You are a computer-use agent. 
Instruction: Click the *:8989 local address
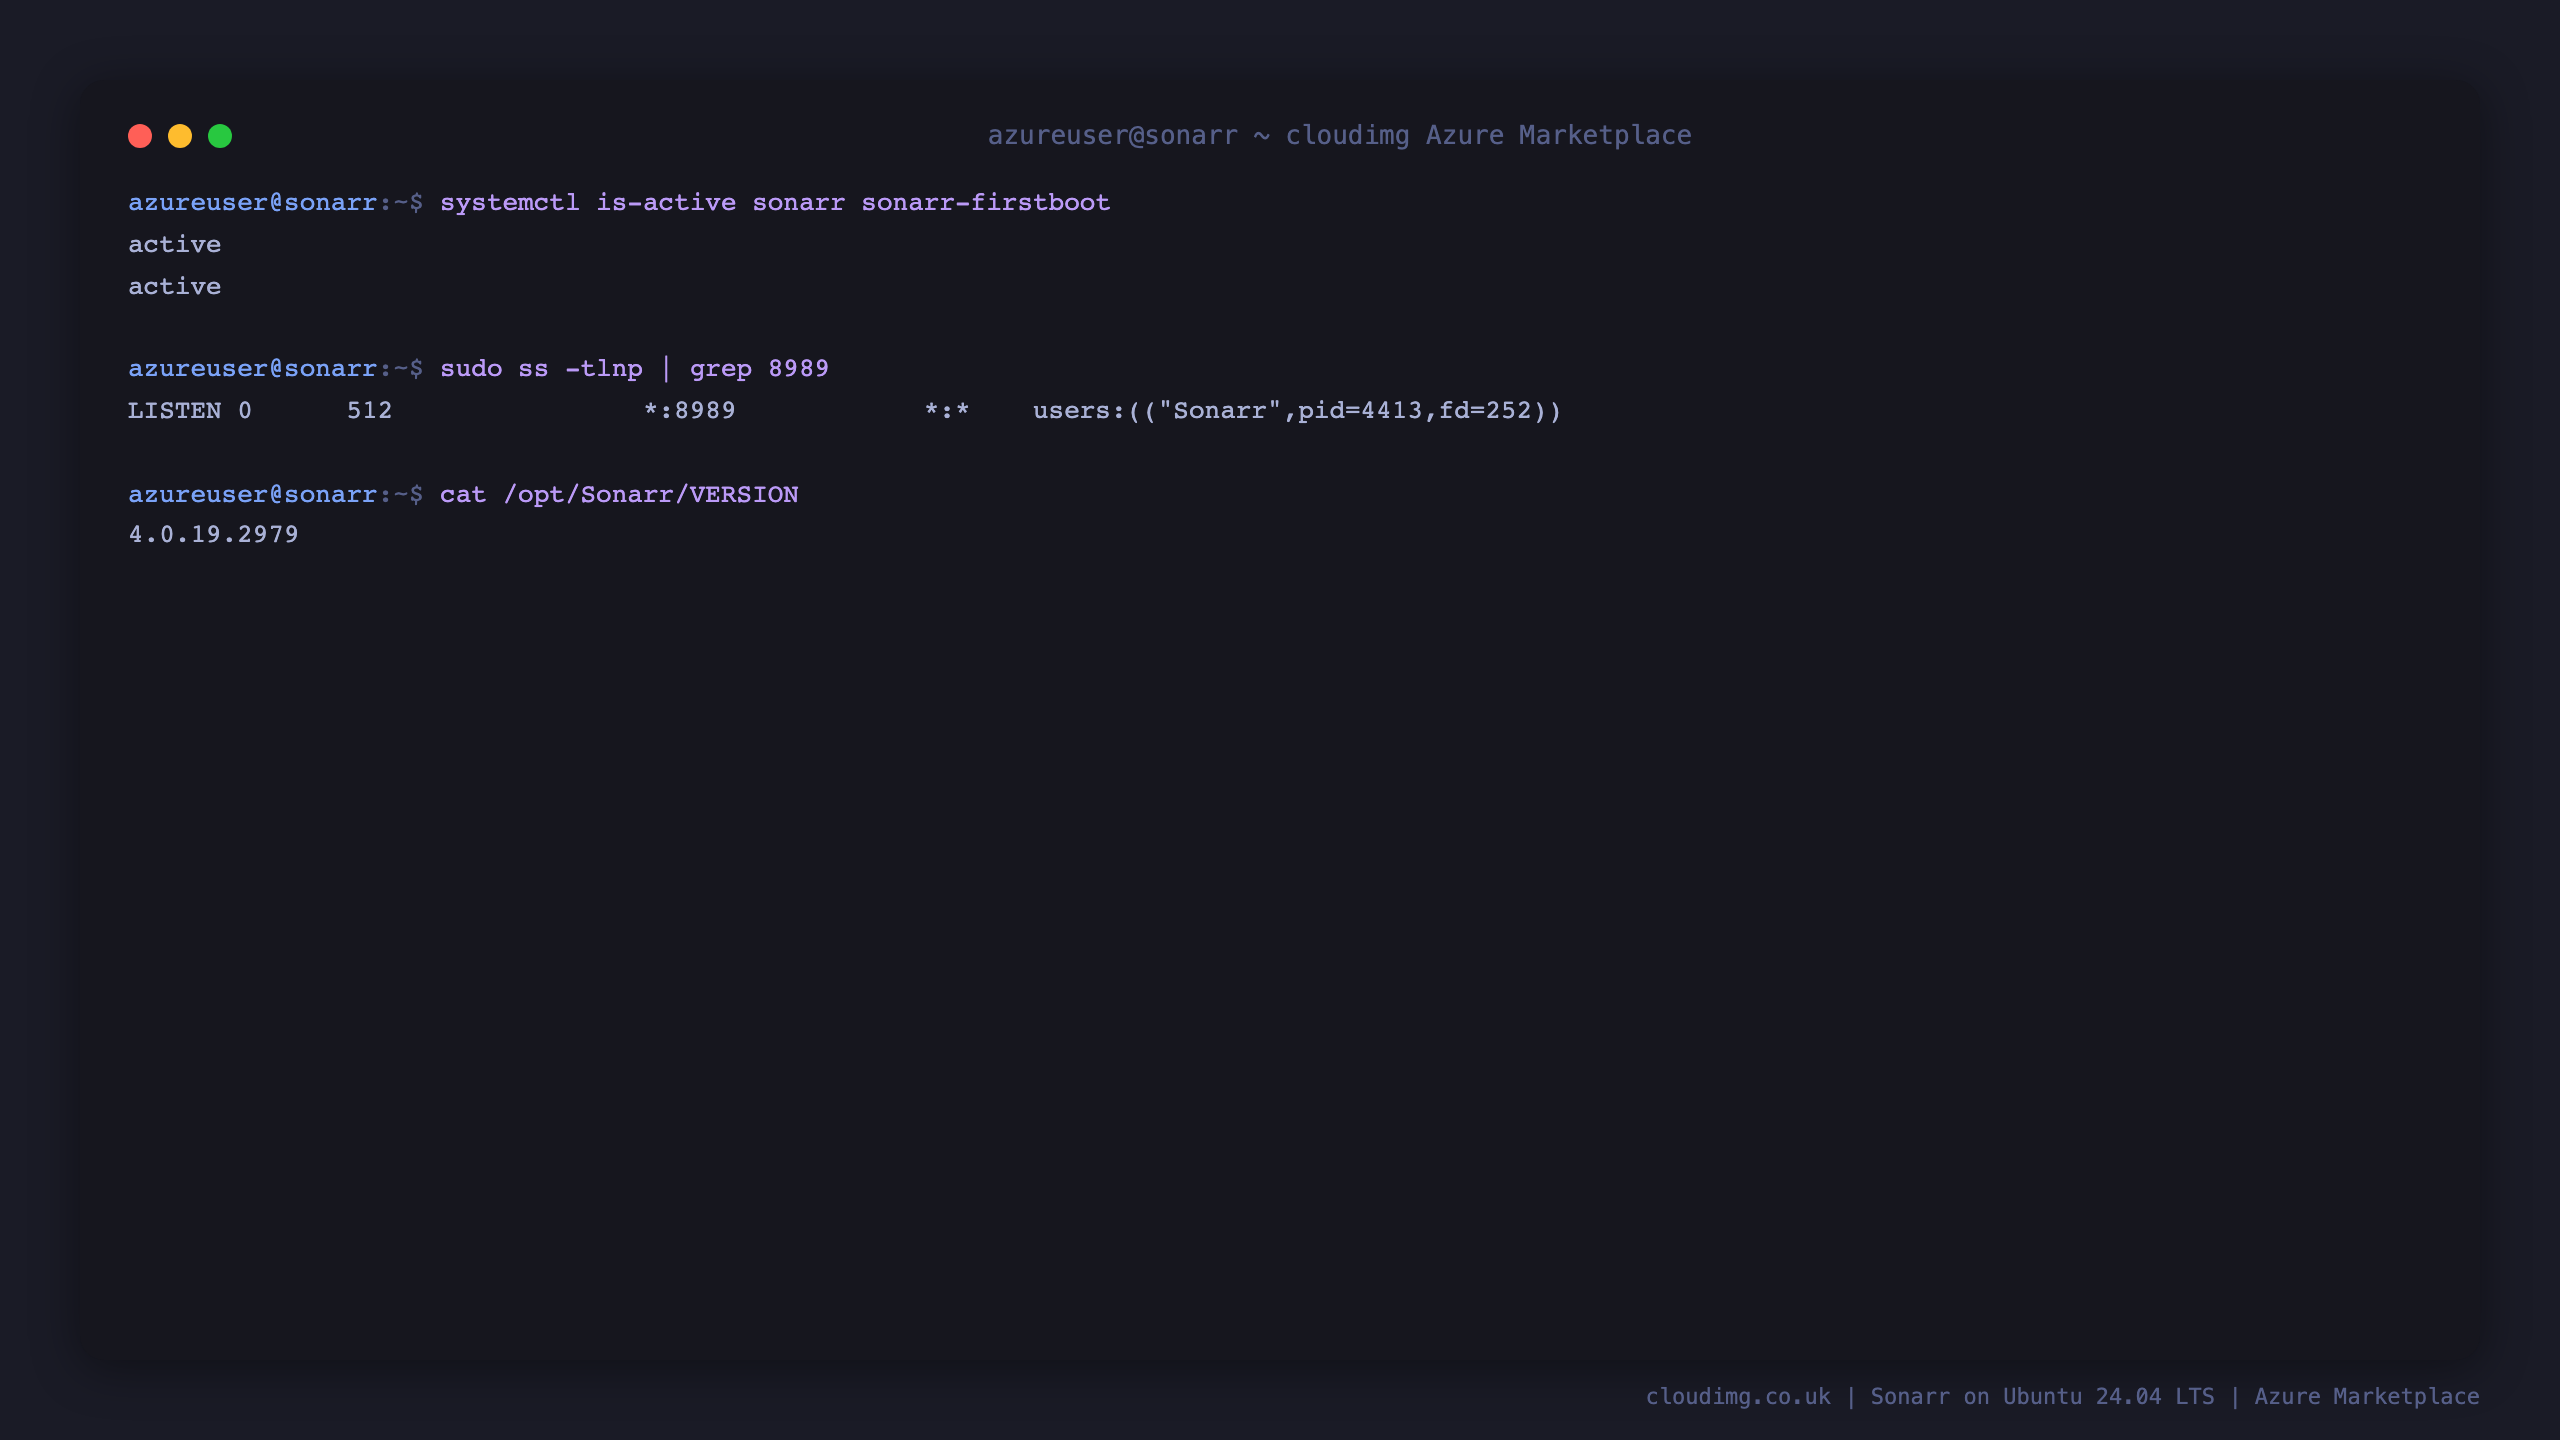(690, 410)
